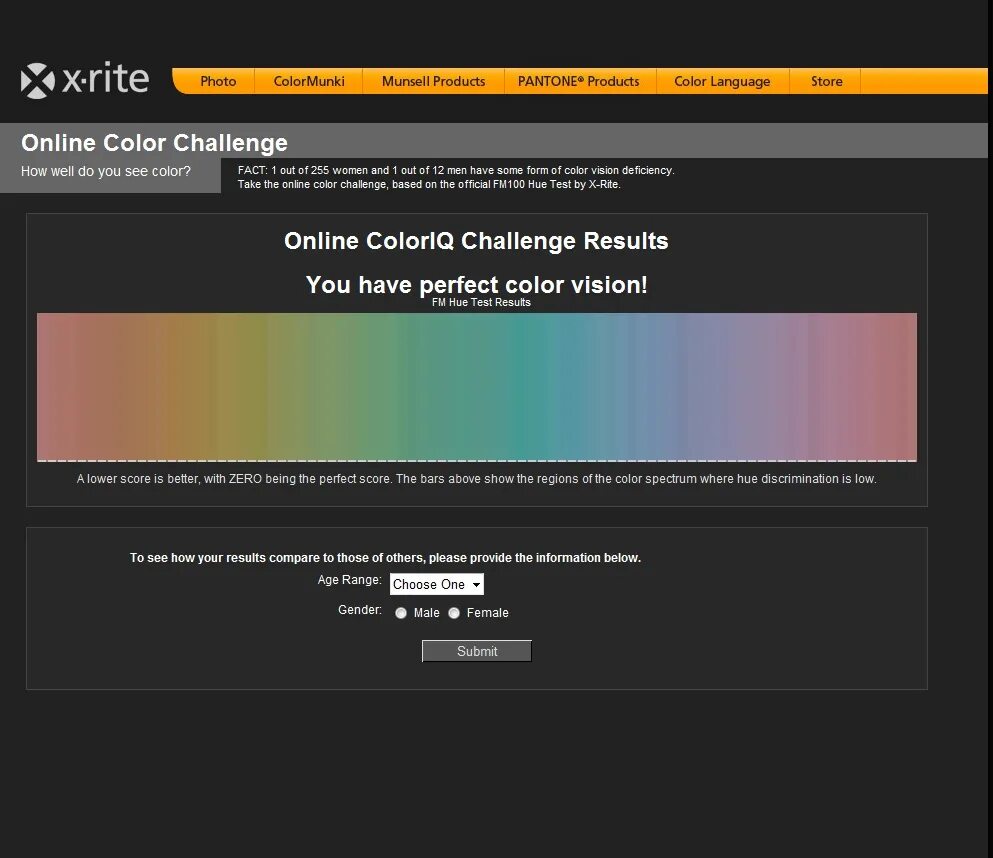Click 'How well do you see color?' text
Viewport: 993px width, 858px height.
[x=106, y=171]
